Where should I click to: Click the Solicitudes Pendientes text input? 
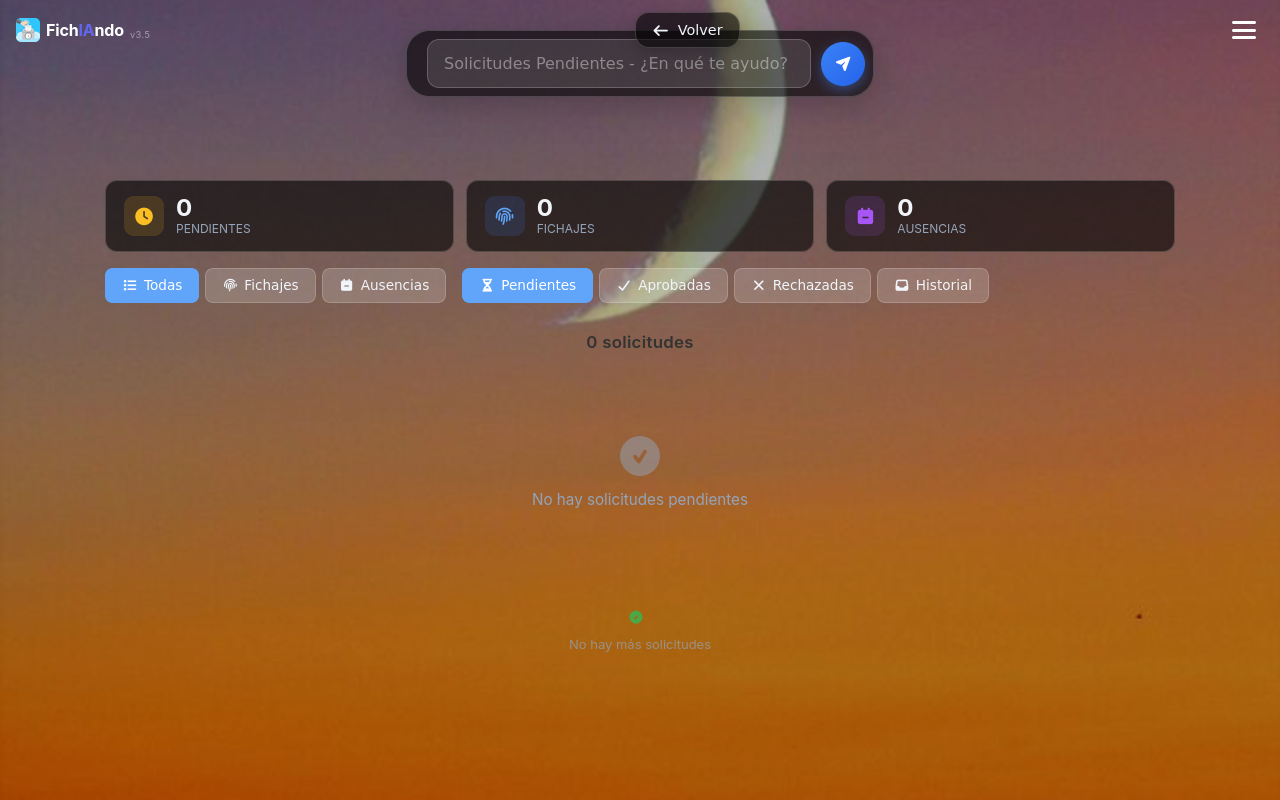coord(619,64)
